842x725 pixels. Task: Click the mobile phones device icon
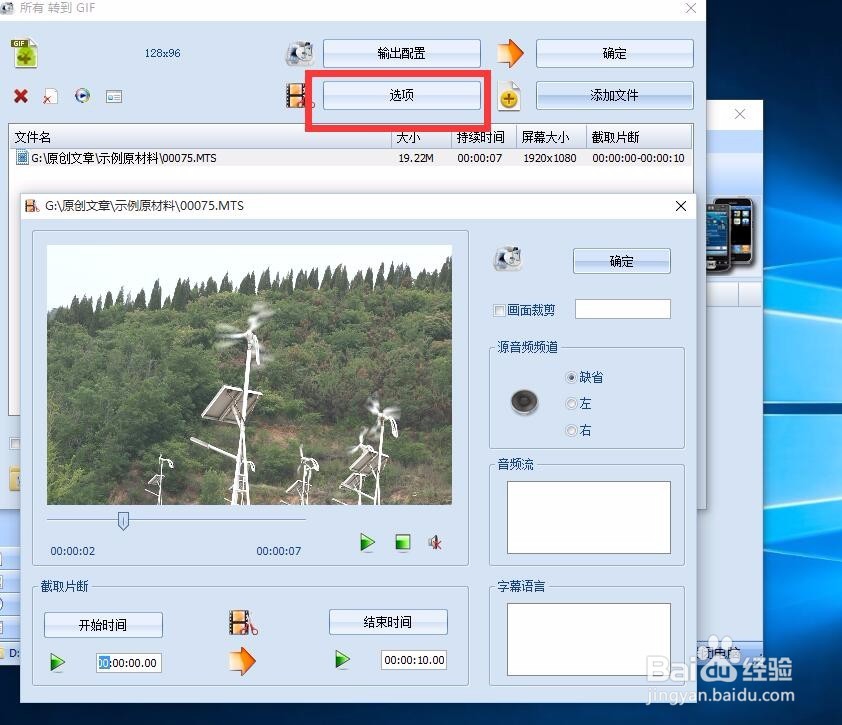tap(730, 235)
